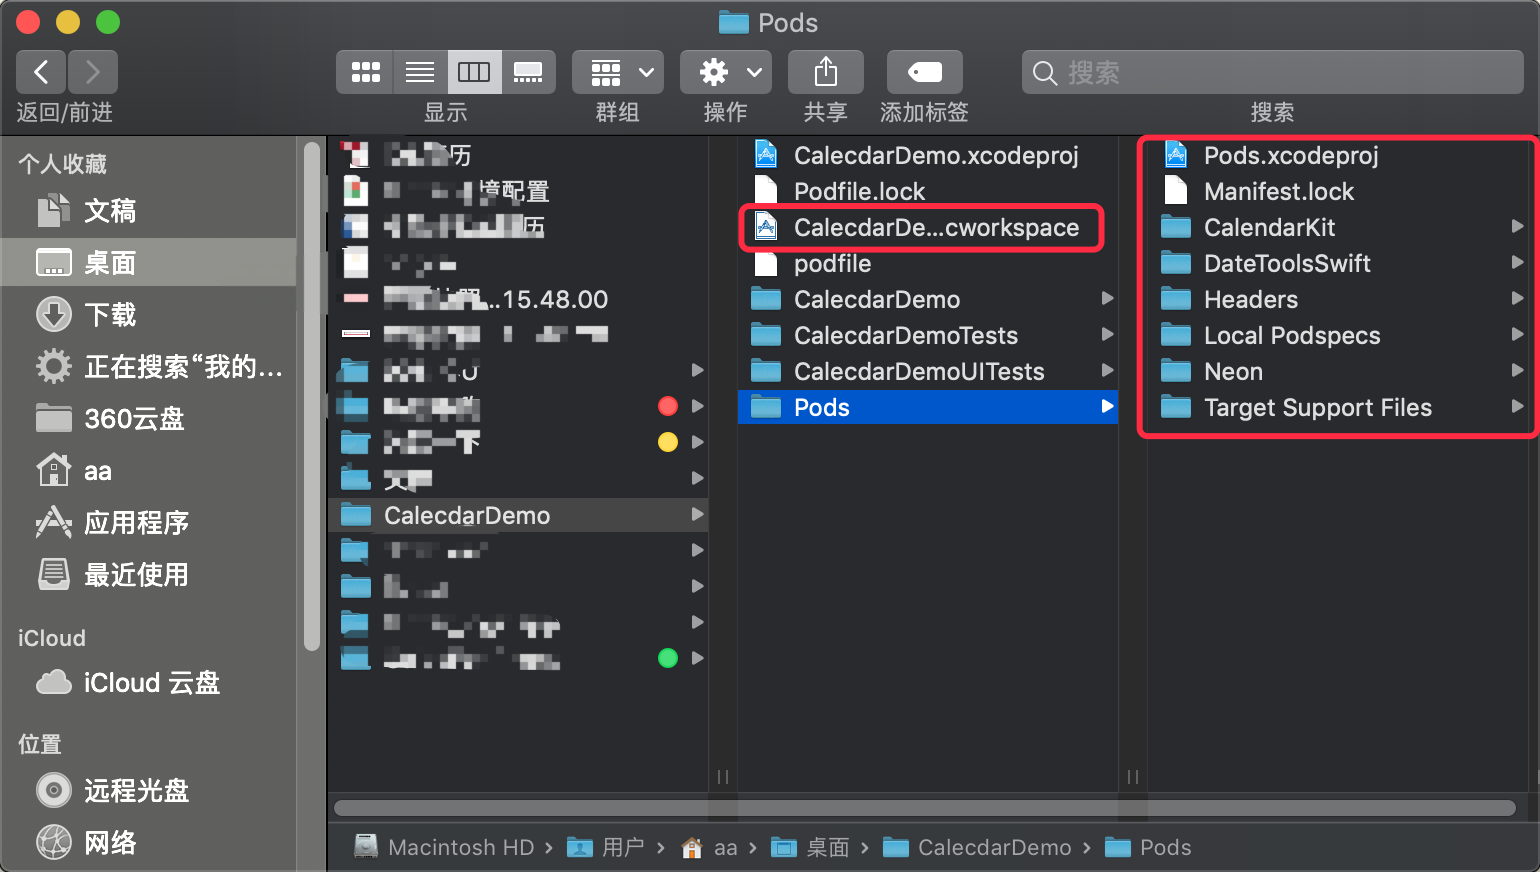
Task: Expand the CalecdarDemoTests folder arrow
Action: click(x=1107, y=334)
